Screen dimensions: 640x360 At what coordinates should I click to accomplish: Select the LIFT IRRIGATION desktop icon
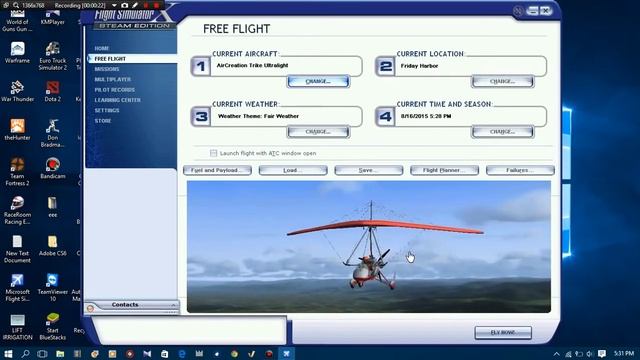click(17, 327)
